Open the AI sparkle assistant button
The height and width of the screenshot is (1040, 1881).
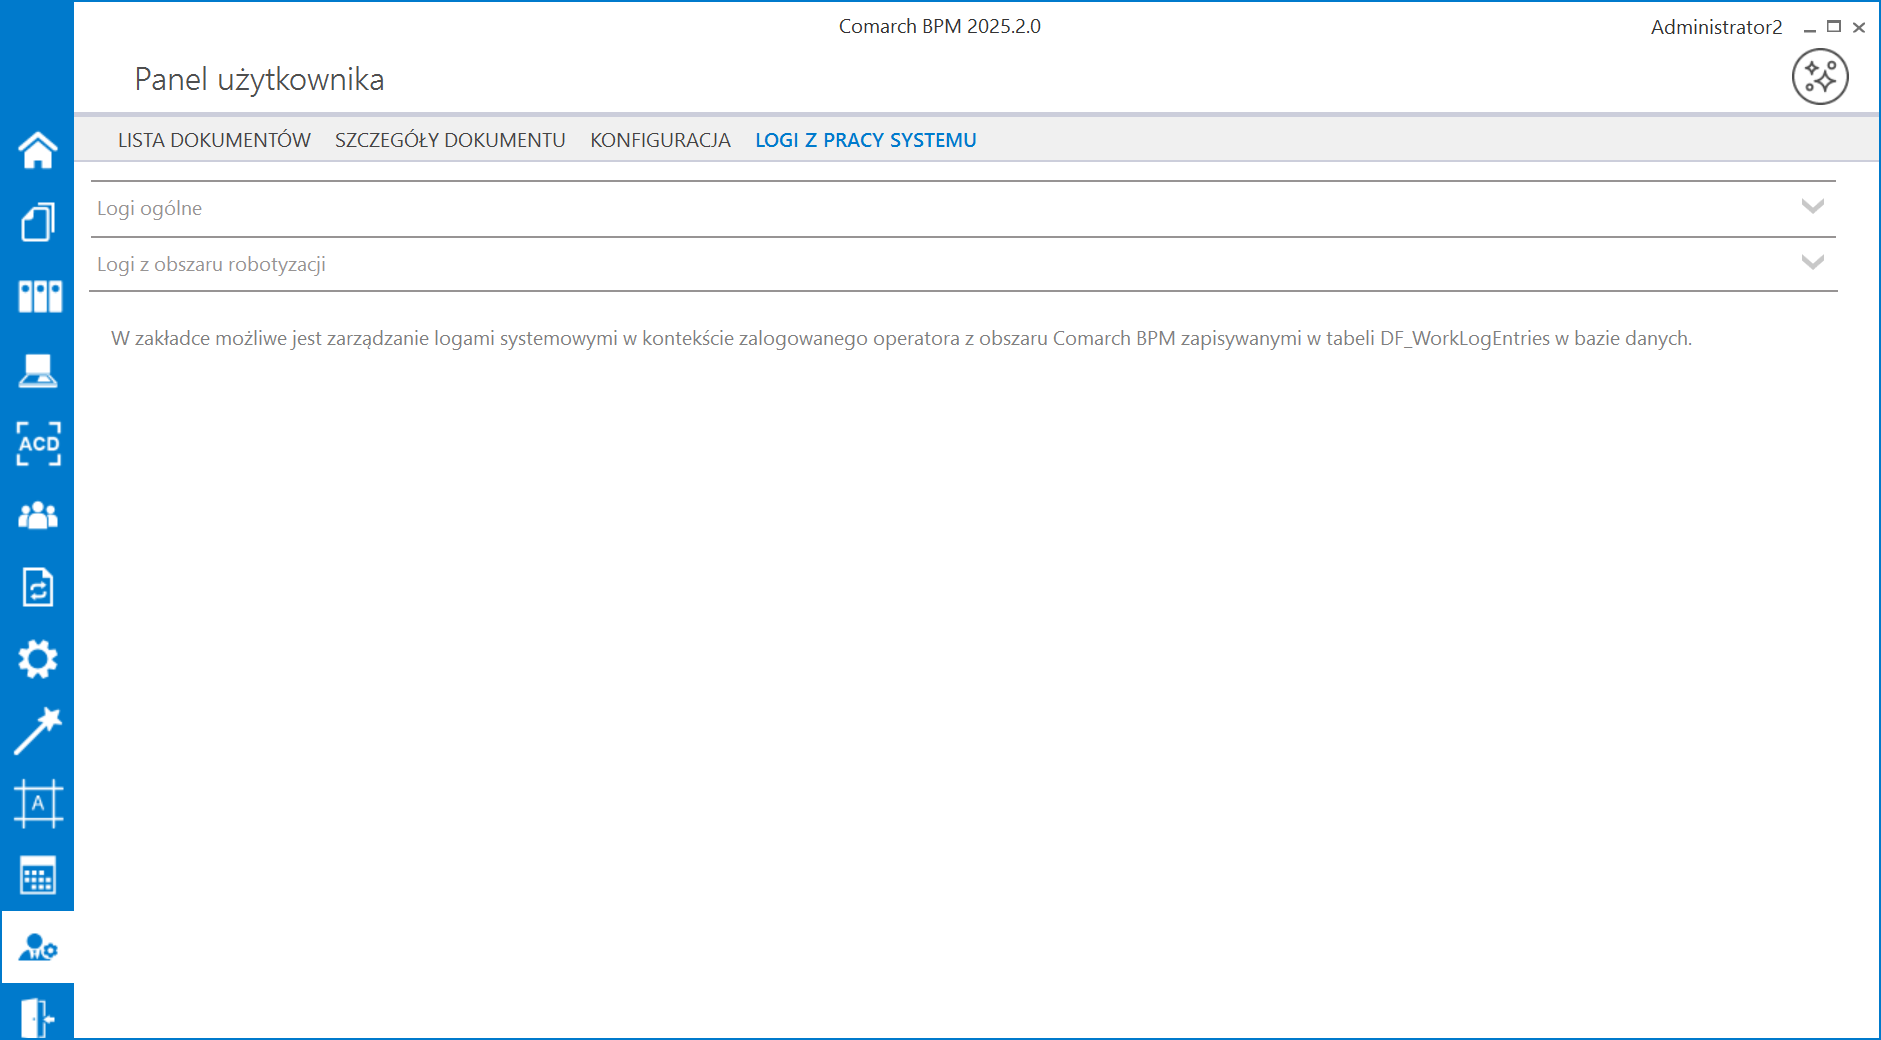pyautogui.click(x=1820, y=76)
